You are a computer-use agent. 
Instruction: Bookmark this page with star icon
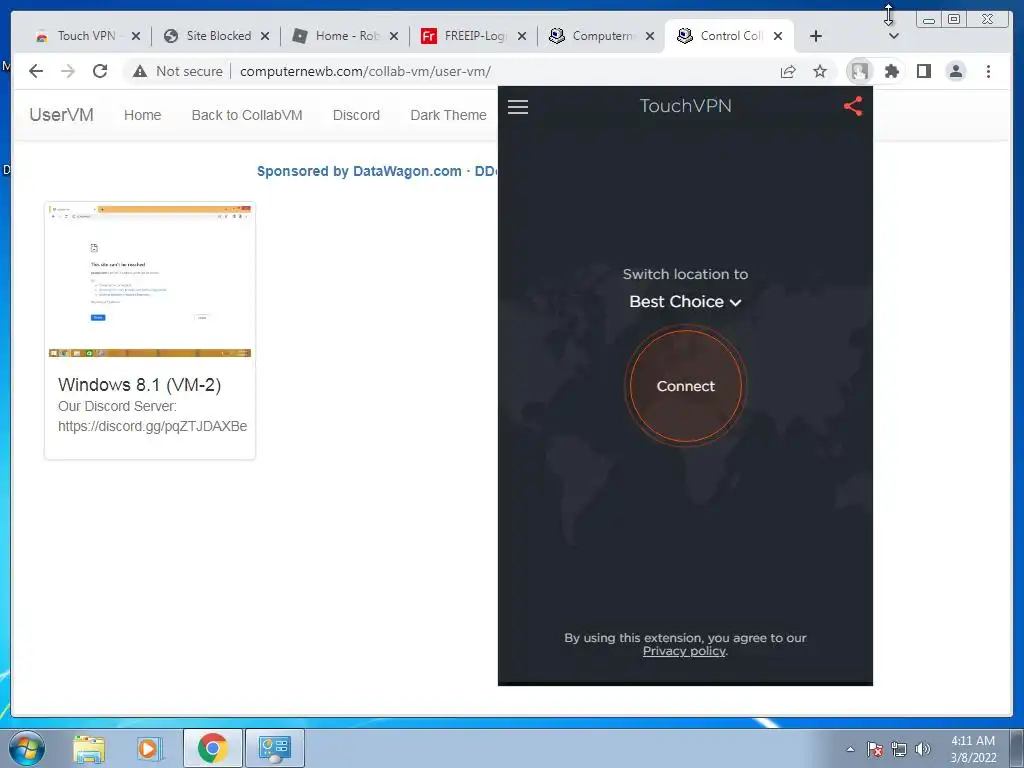[820, 71]
